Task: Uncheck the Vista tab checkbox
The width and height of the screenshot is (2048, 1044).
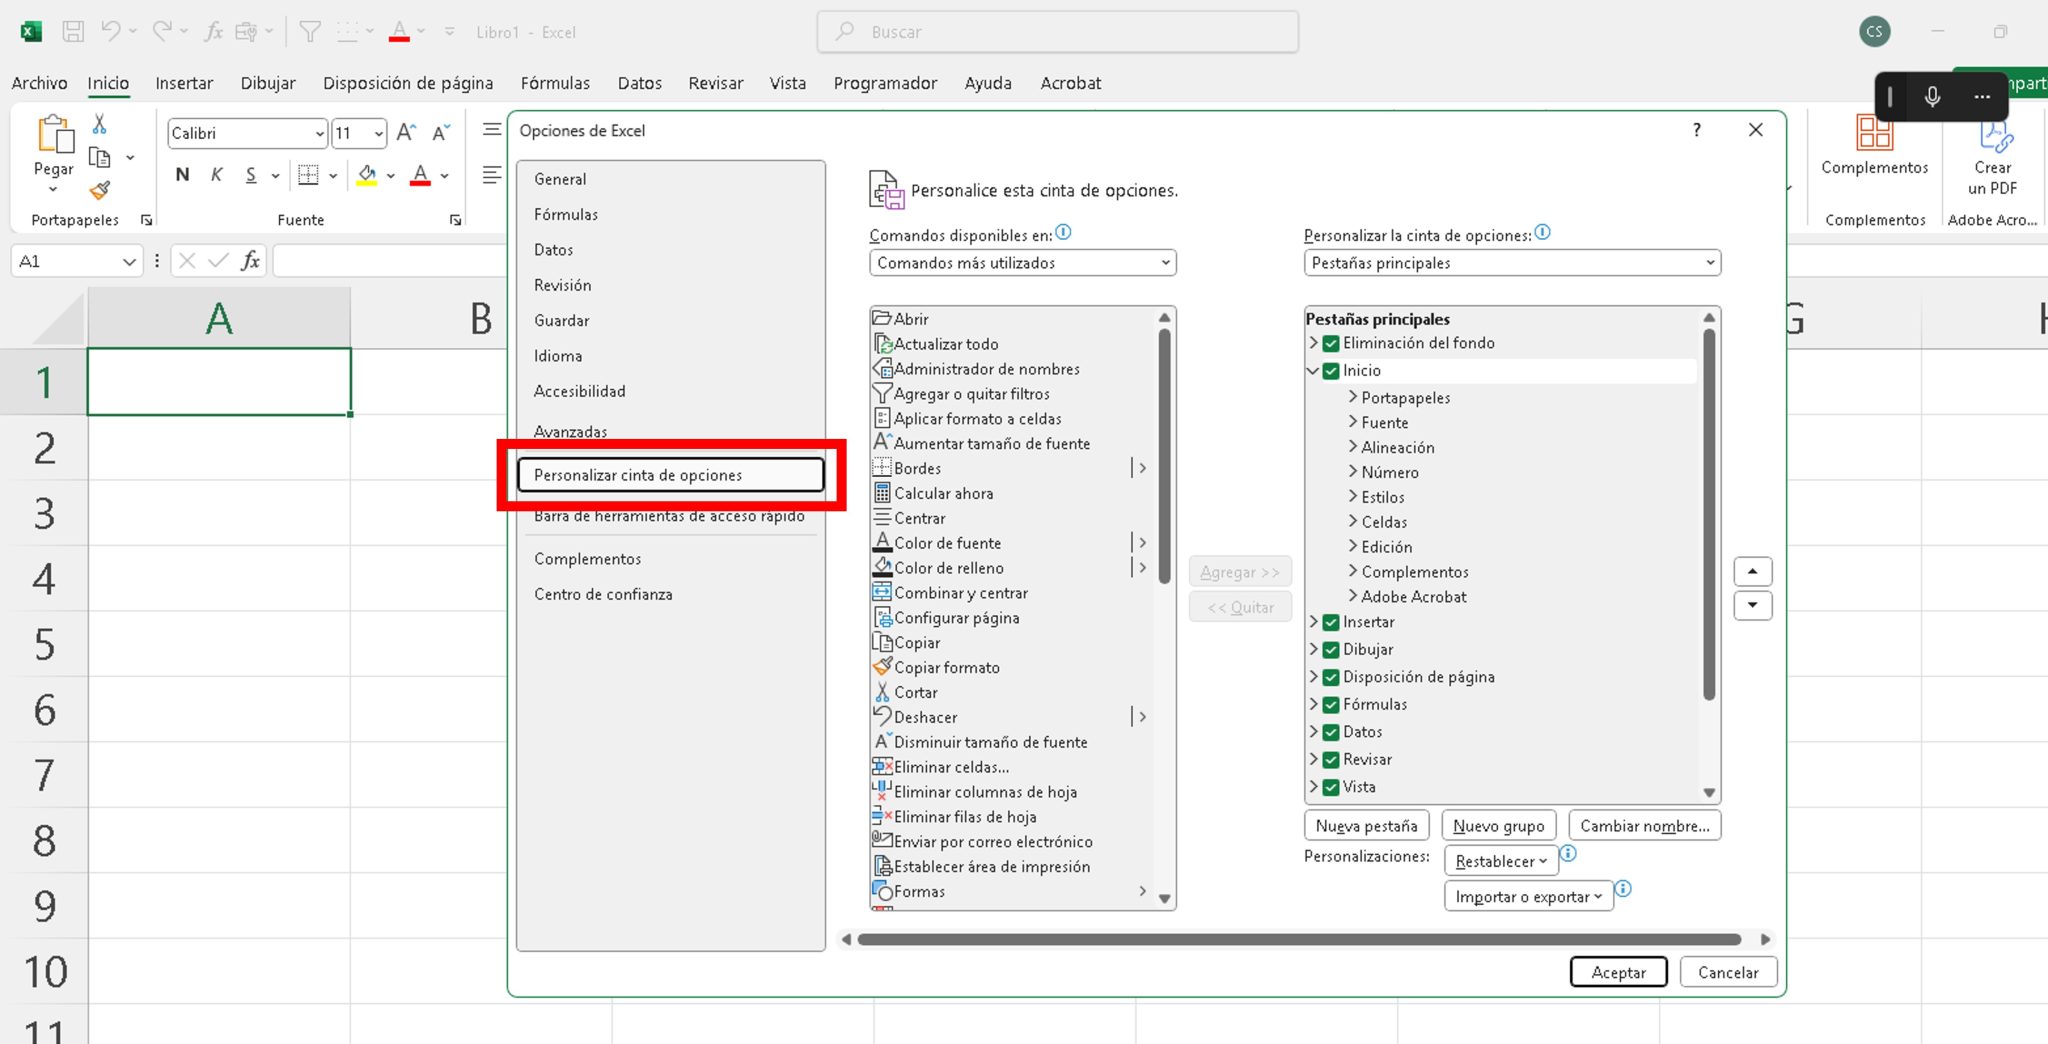Action: 1331,787
